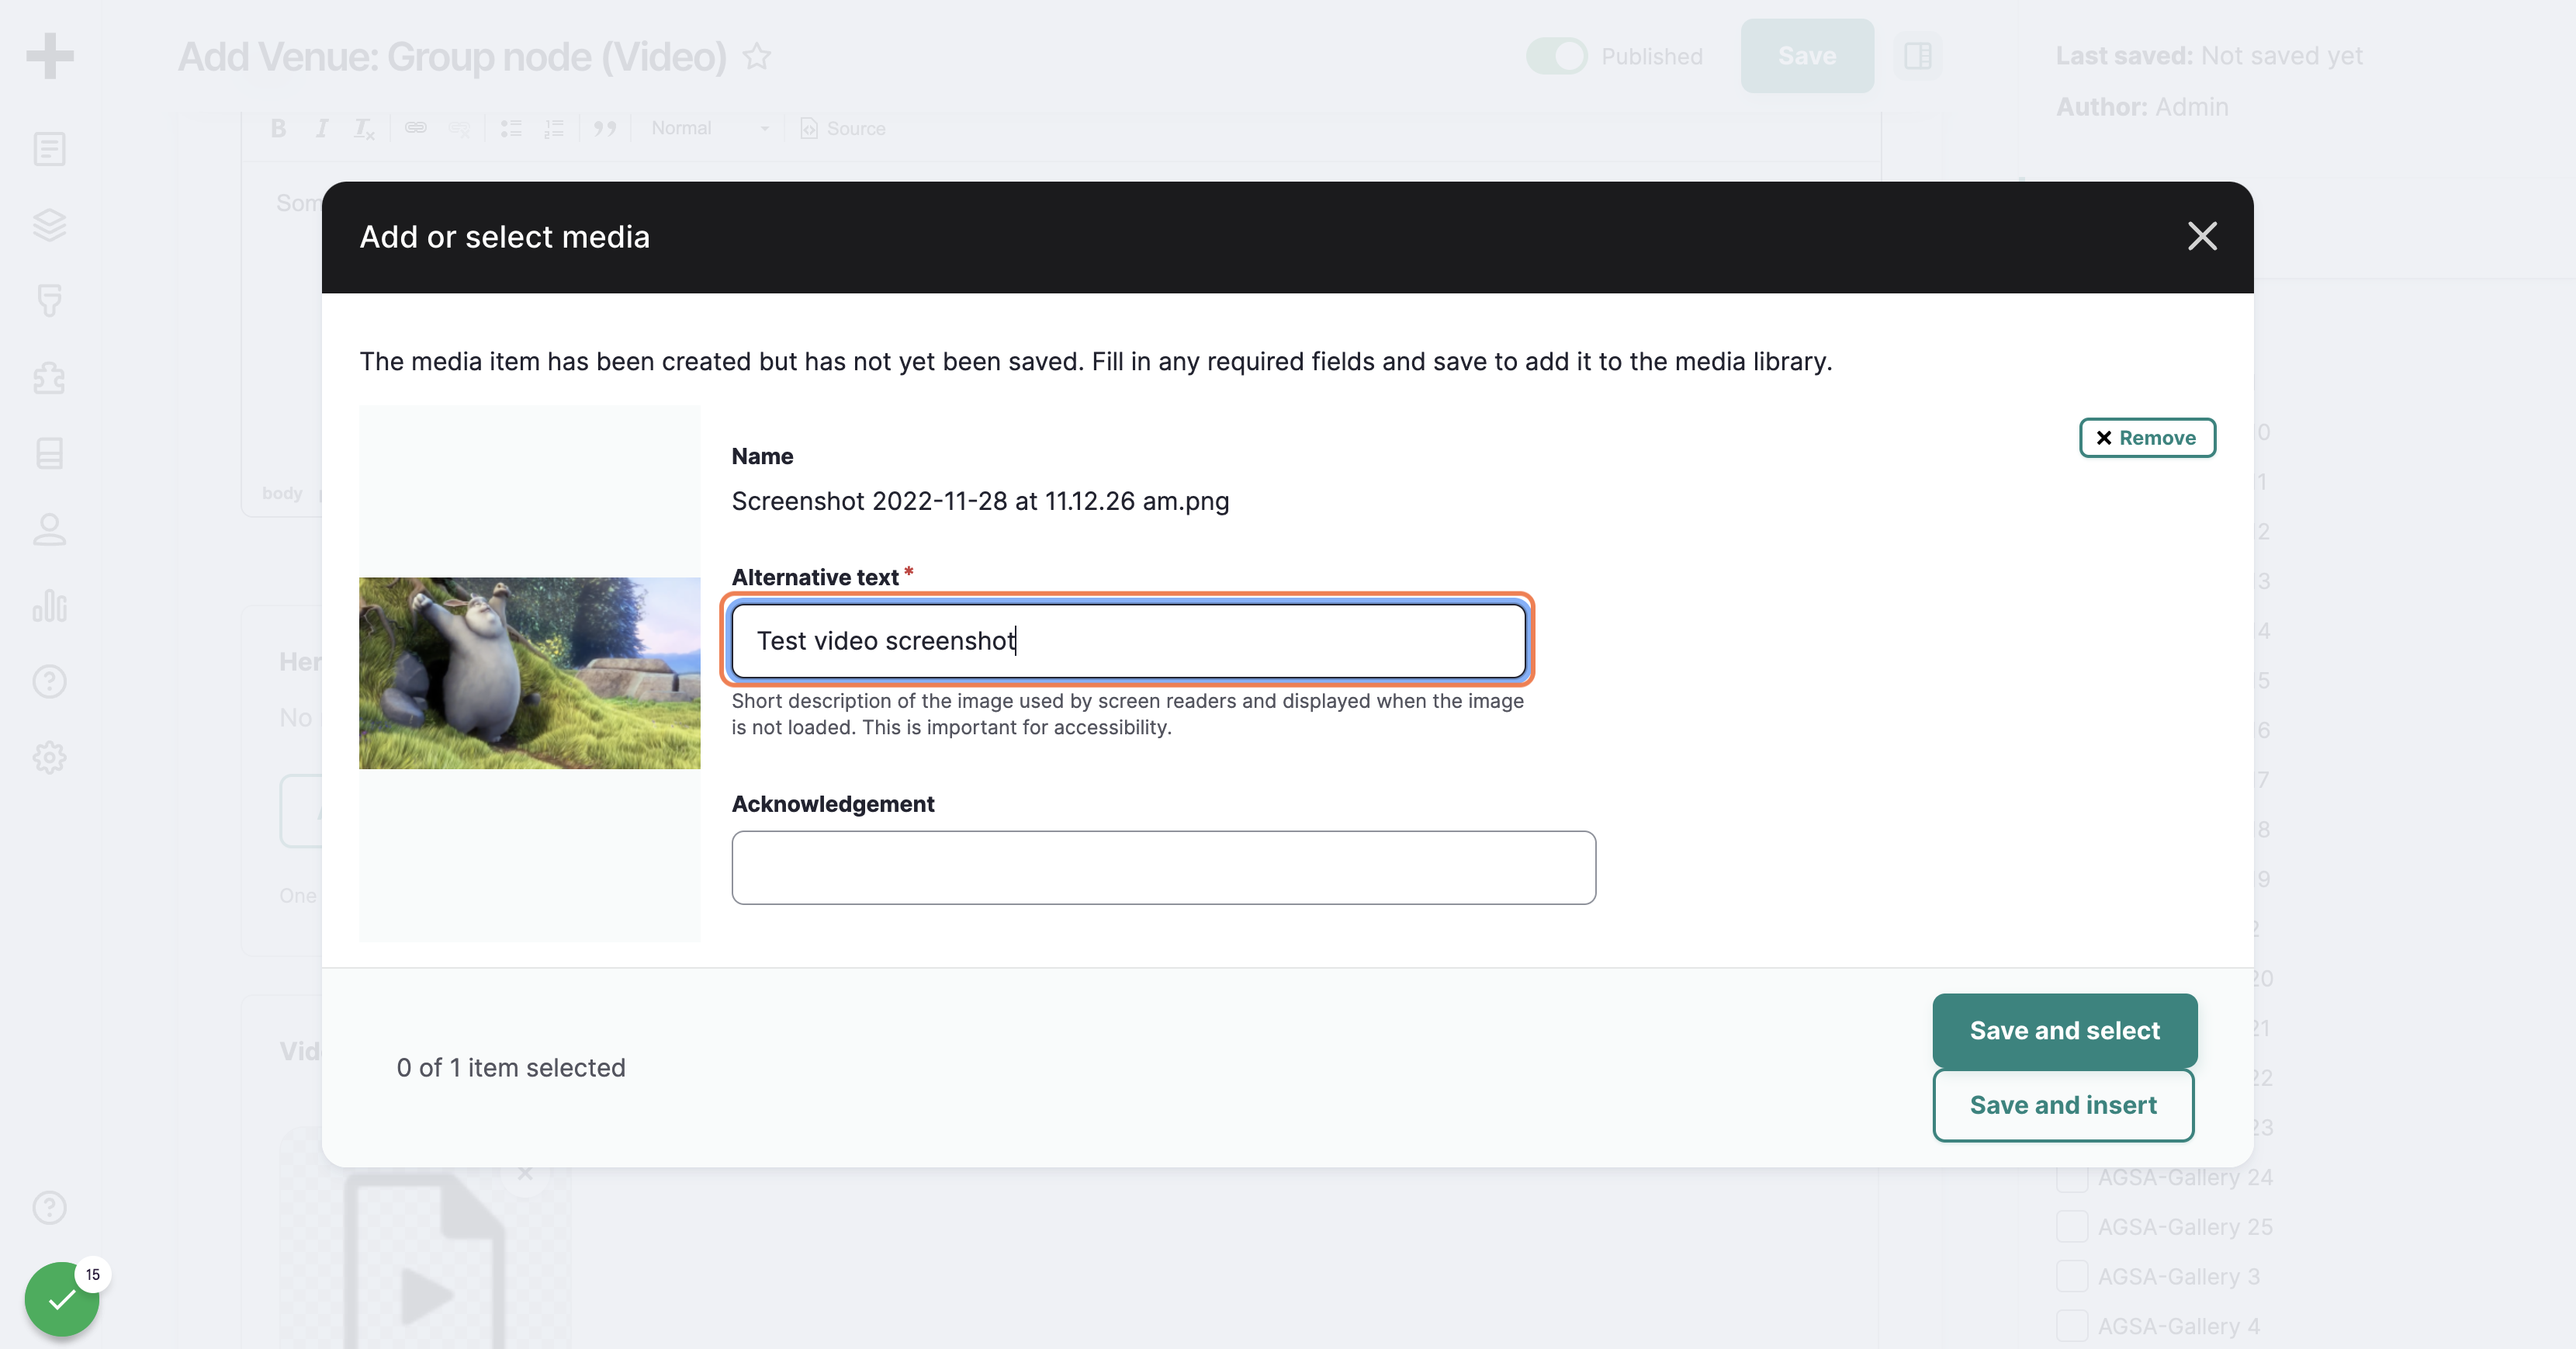Click the filename 'Screenshot 2022-11-28 at 11.12.26 am.png'

(980, 501)
